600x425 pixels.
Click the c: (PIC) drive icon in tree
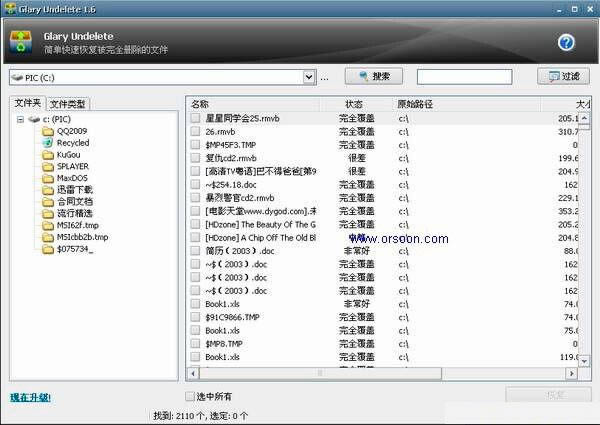coord(34,119)
